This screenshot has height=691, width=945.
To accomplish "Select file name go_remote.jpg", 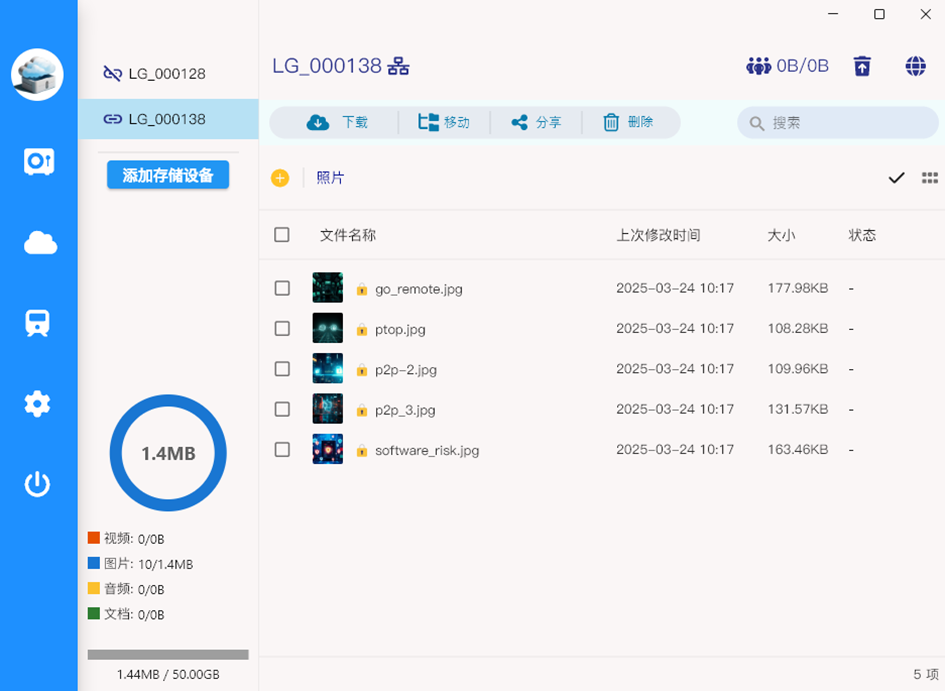I will [419, 289].
